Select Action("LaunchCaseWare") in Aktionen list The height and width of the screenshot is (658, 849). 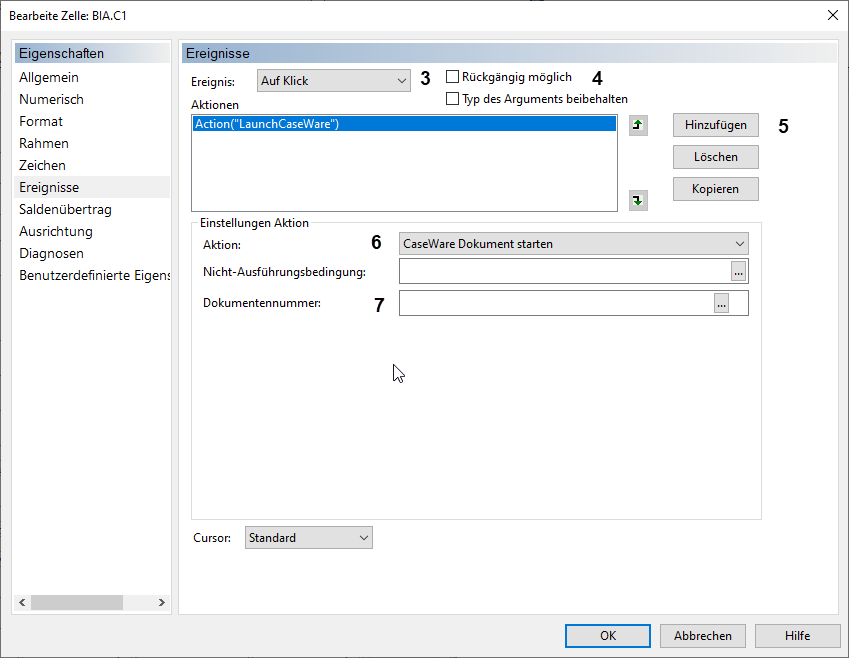pyautogui.click(x=404, y=124)
